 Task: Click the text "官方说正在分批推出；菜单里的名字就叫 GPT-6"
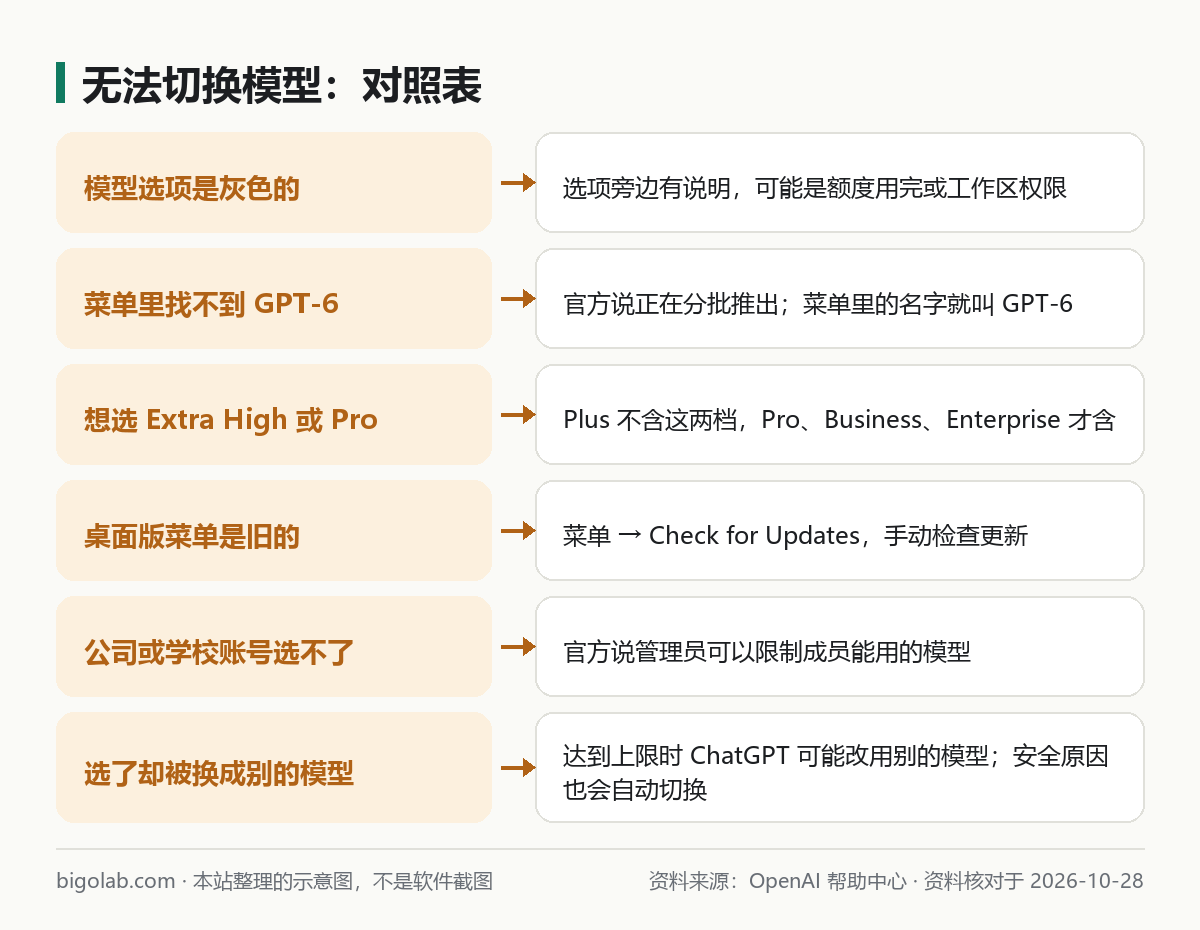pyautogui.click(x=818, y=304)
